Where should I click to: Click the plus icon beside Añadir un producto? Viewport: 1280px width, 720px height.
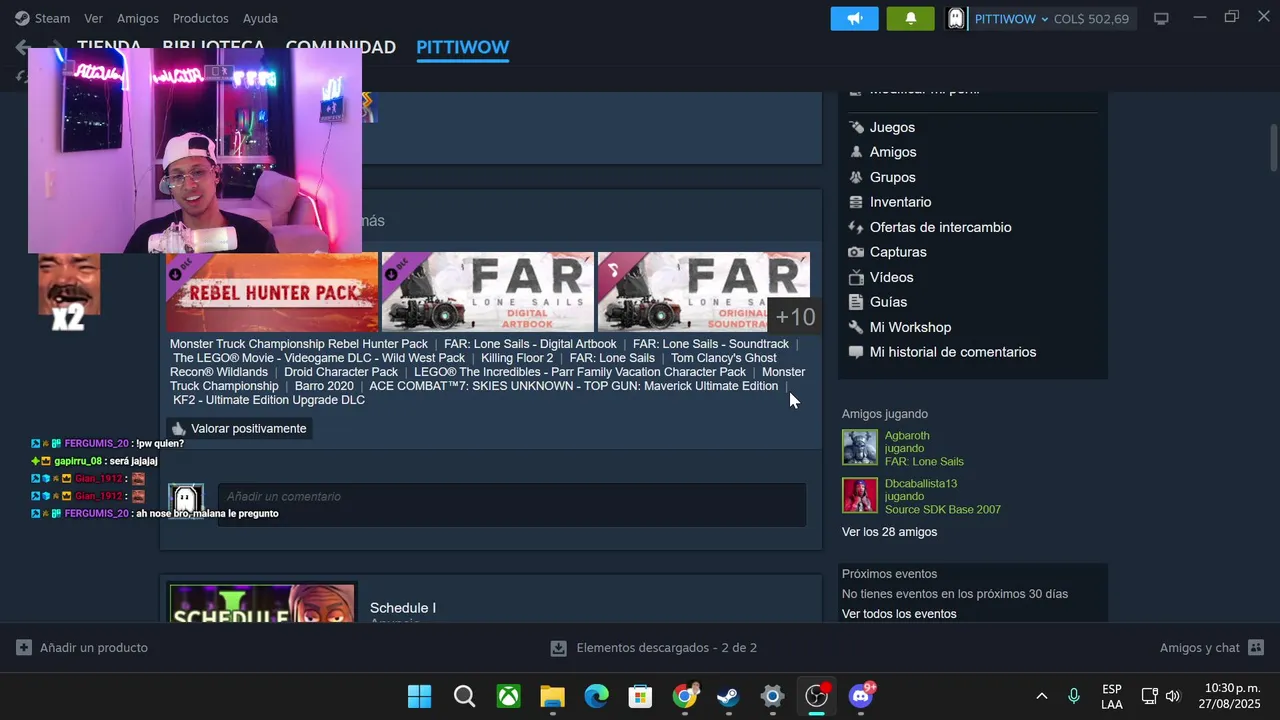click(24, 648)
